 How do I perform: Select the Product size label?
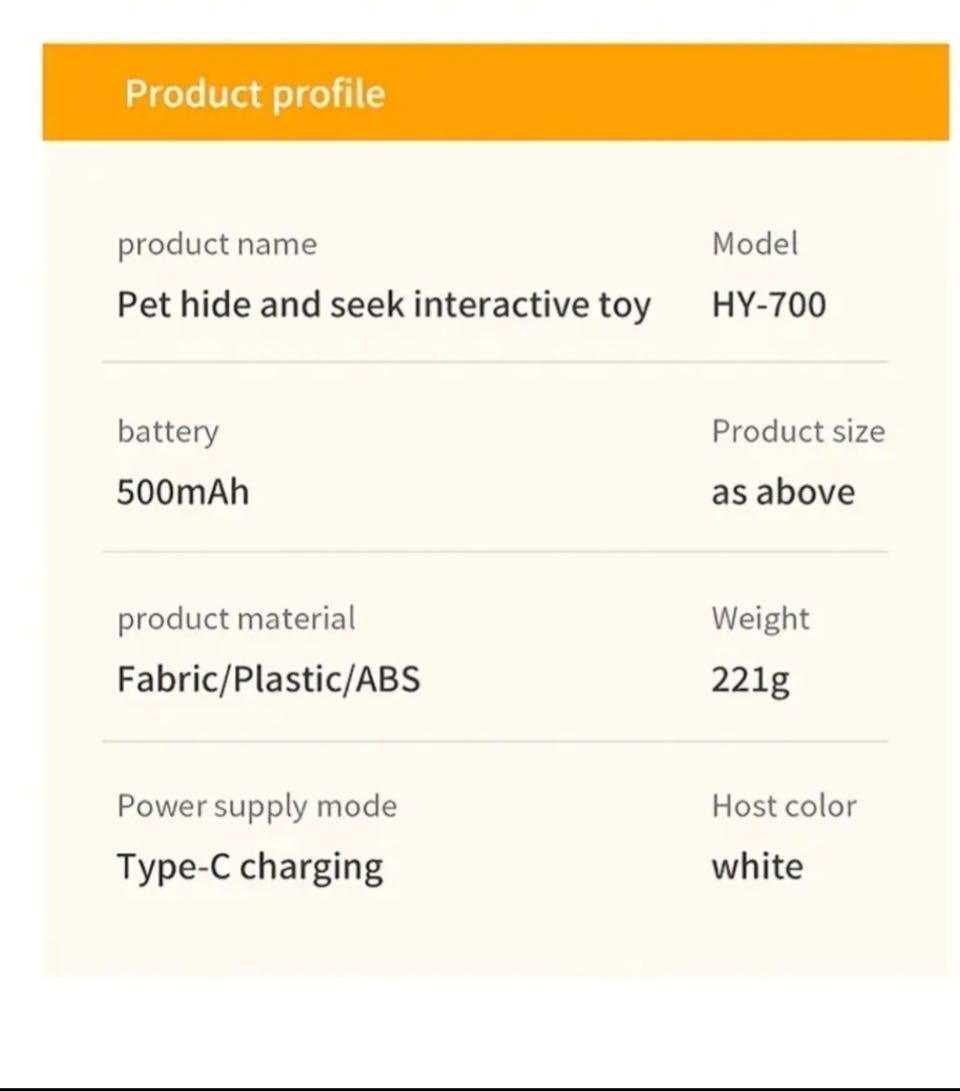point(798,431)
